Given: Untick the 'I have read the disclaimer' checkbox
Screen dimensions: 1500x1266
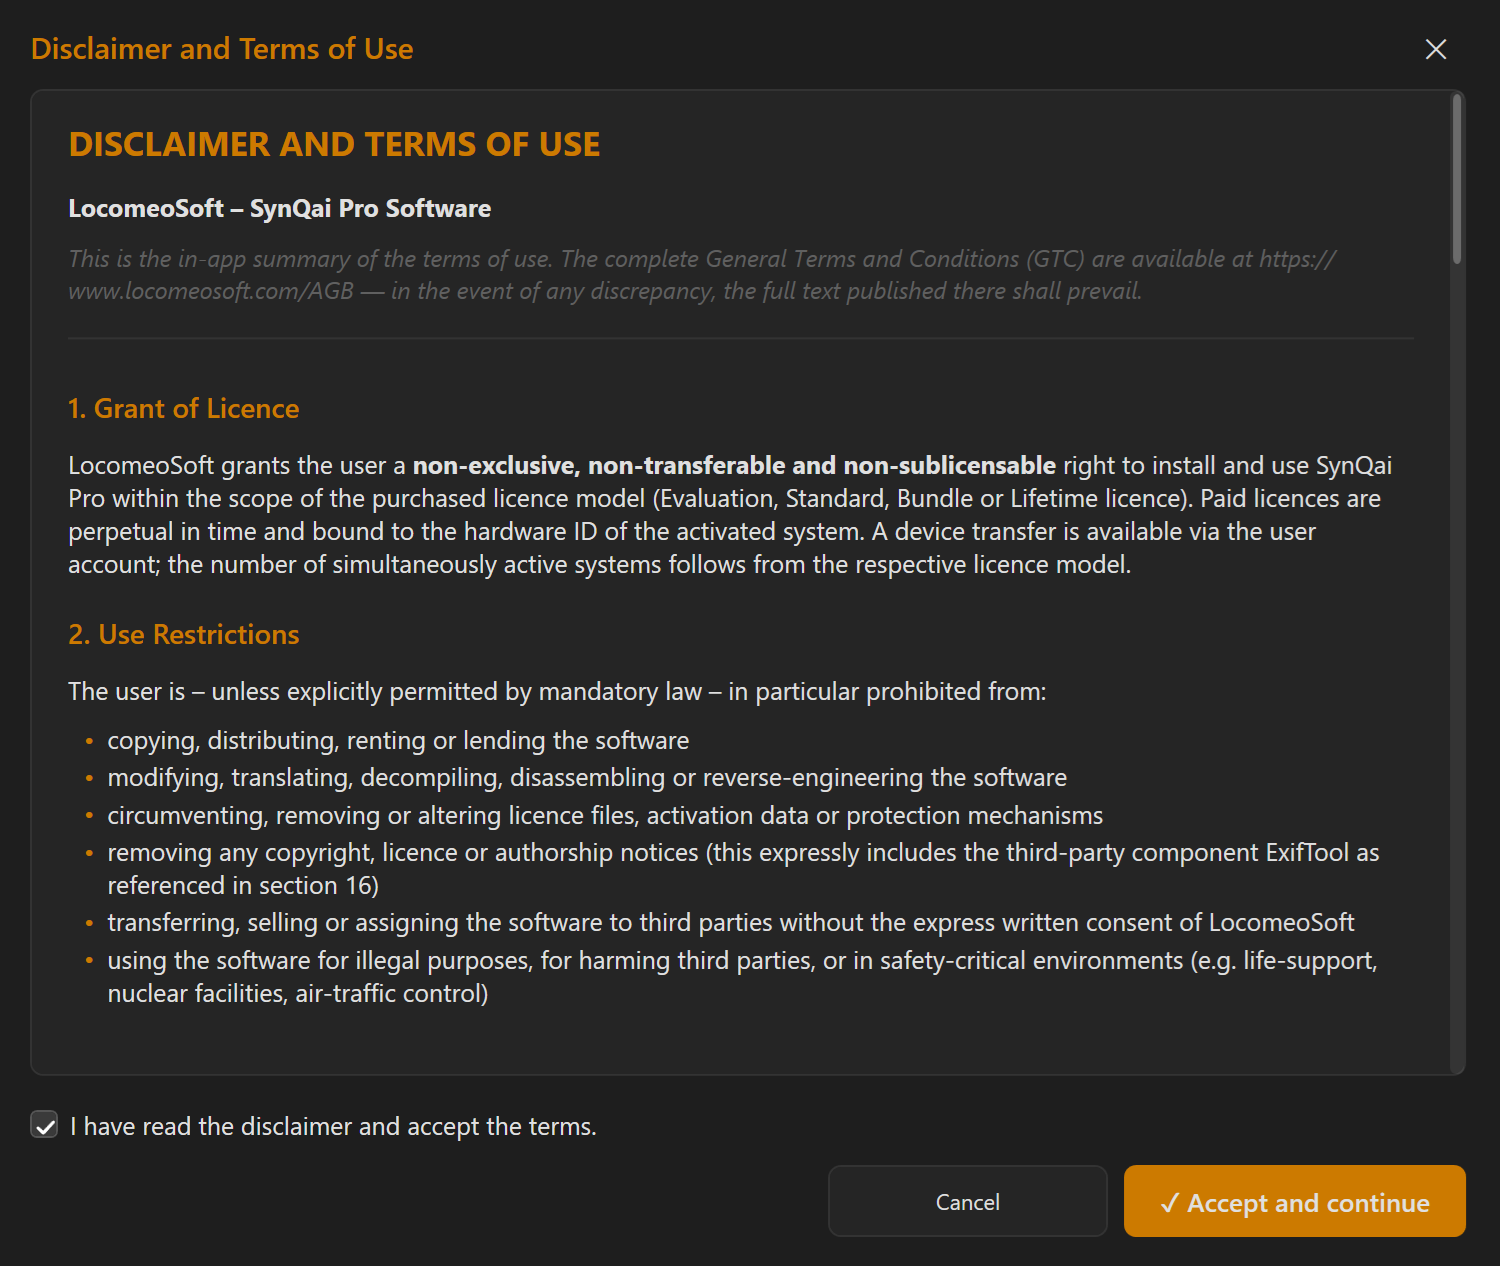Looking at the screenshot, I should [x=44, y=1125].
